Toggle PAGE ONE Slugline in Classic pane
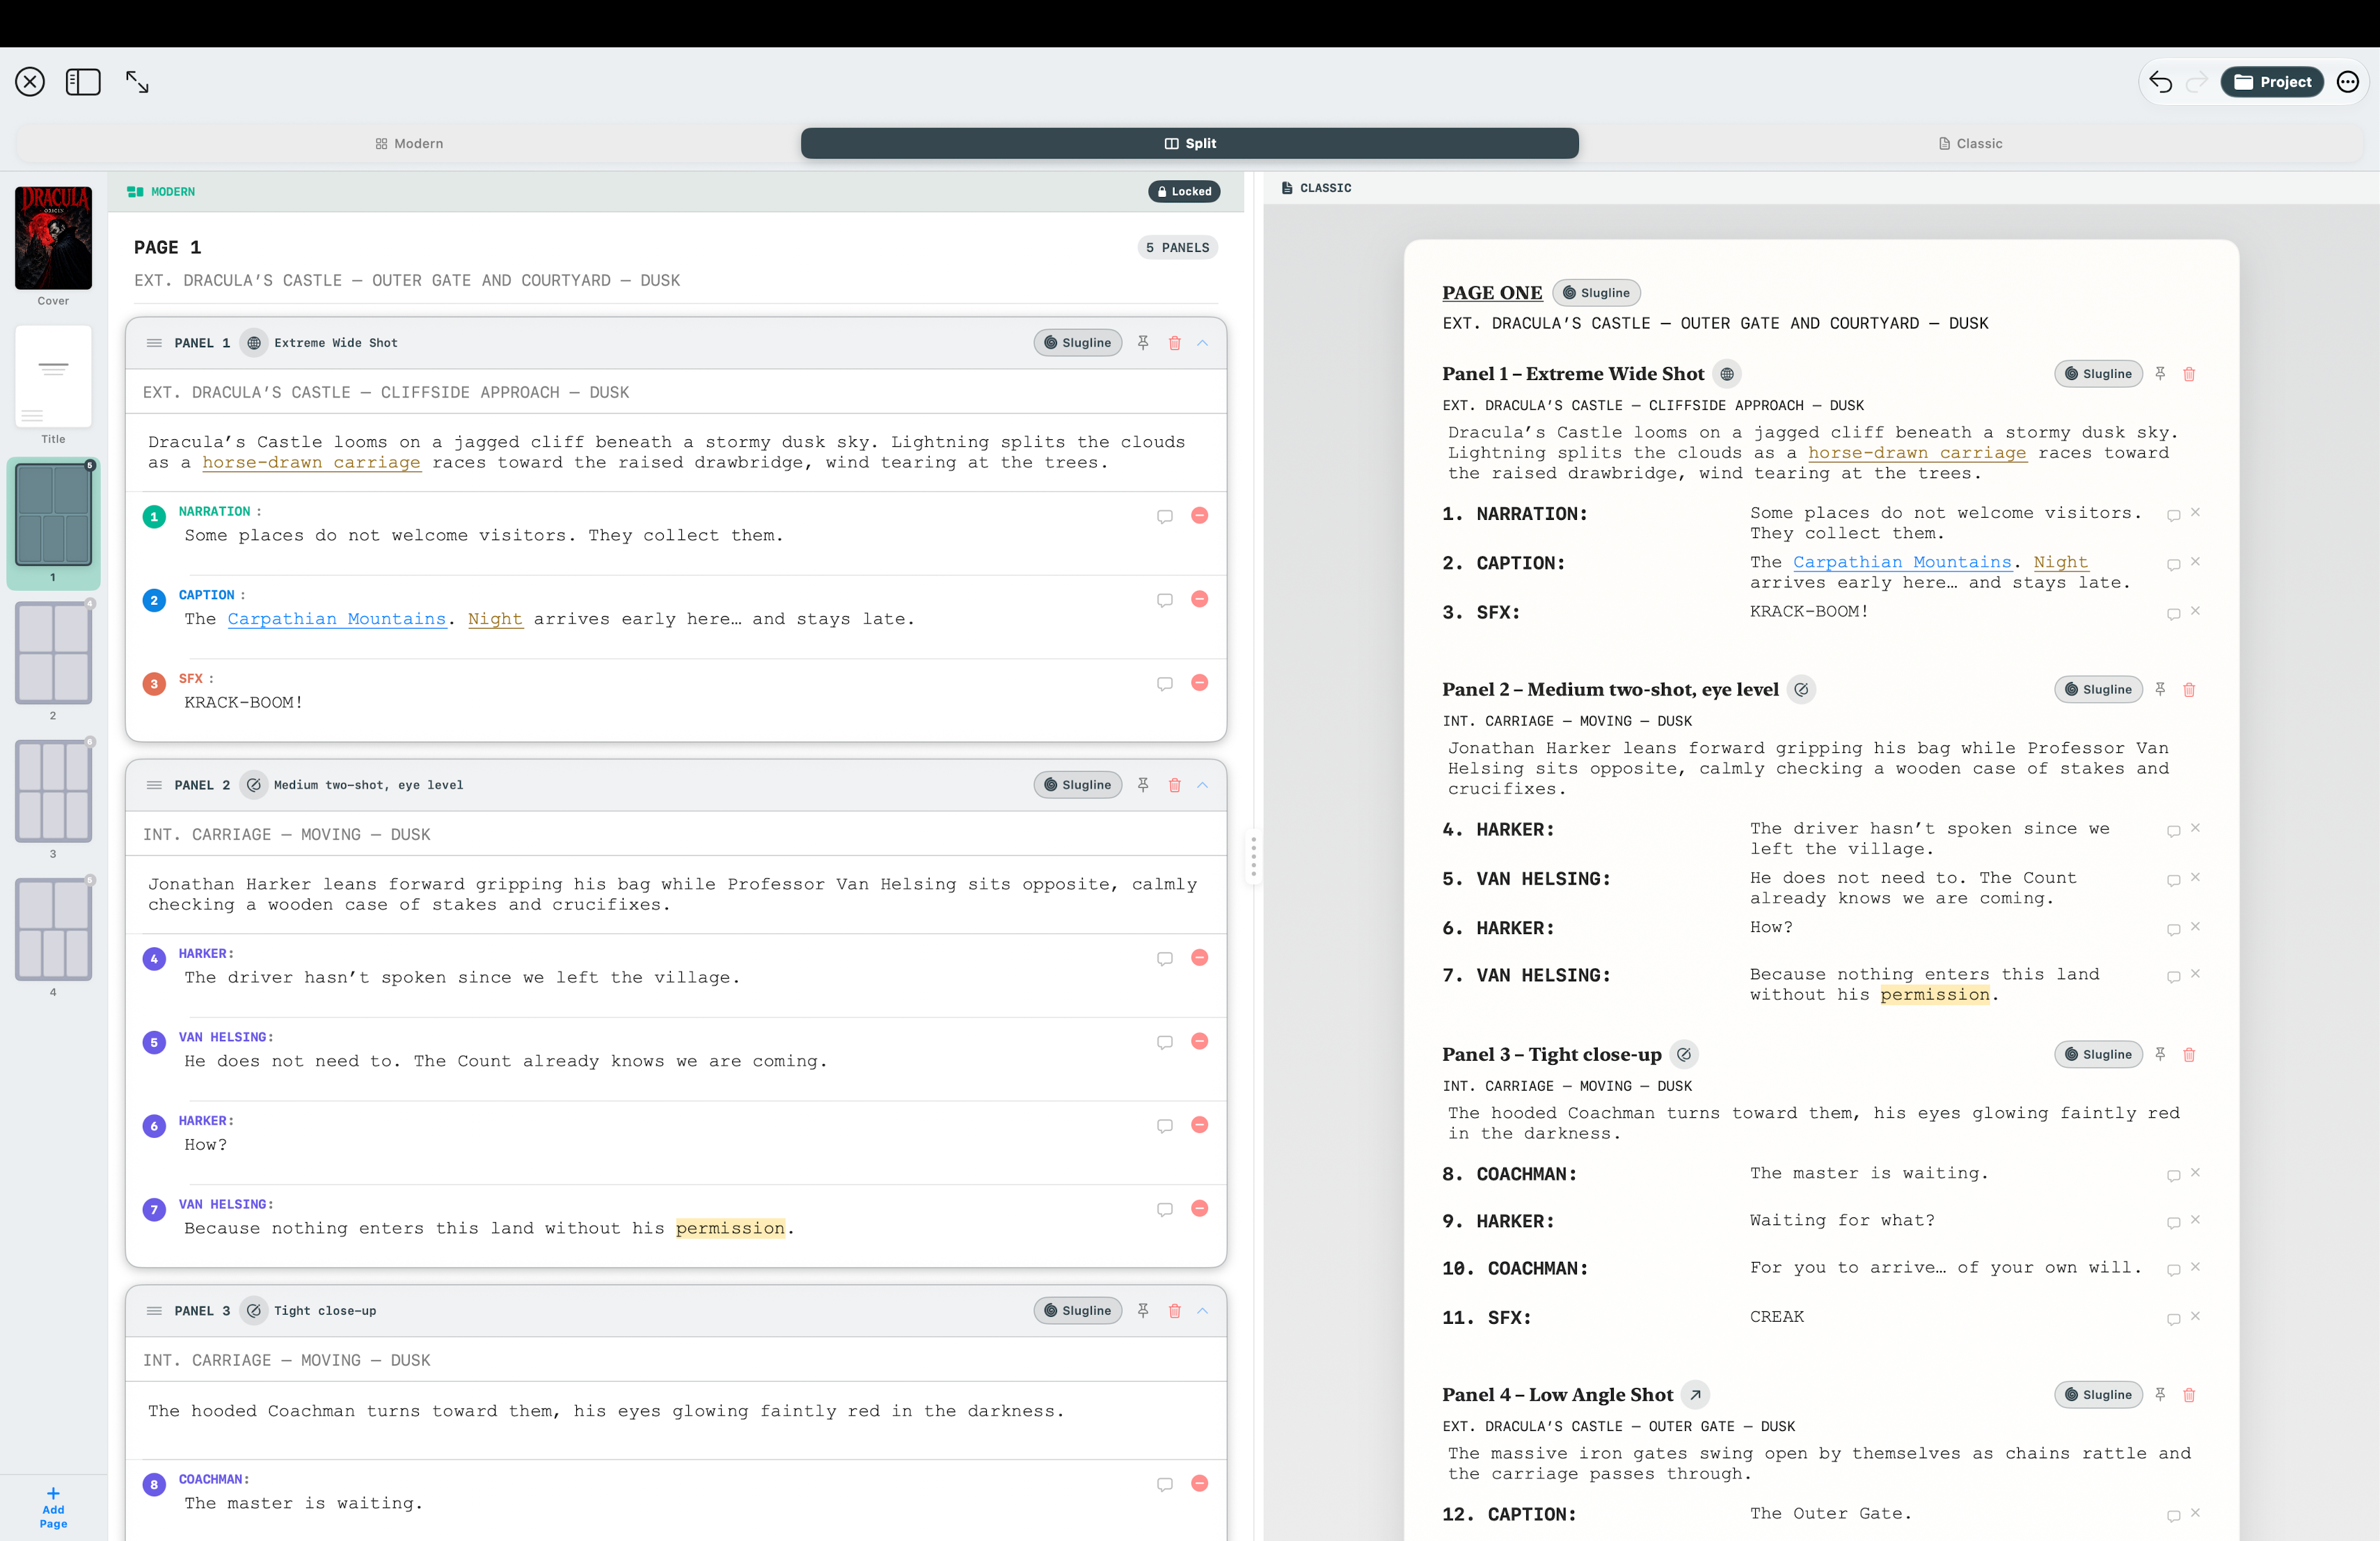The width and height of the screenshot is (2380, 1541). [x=1596, y=293]
